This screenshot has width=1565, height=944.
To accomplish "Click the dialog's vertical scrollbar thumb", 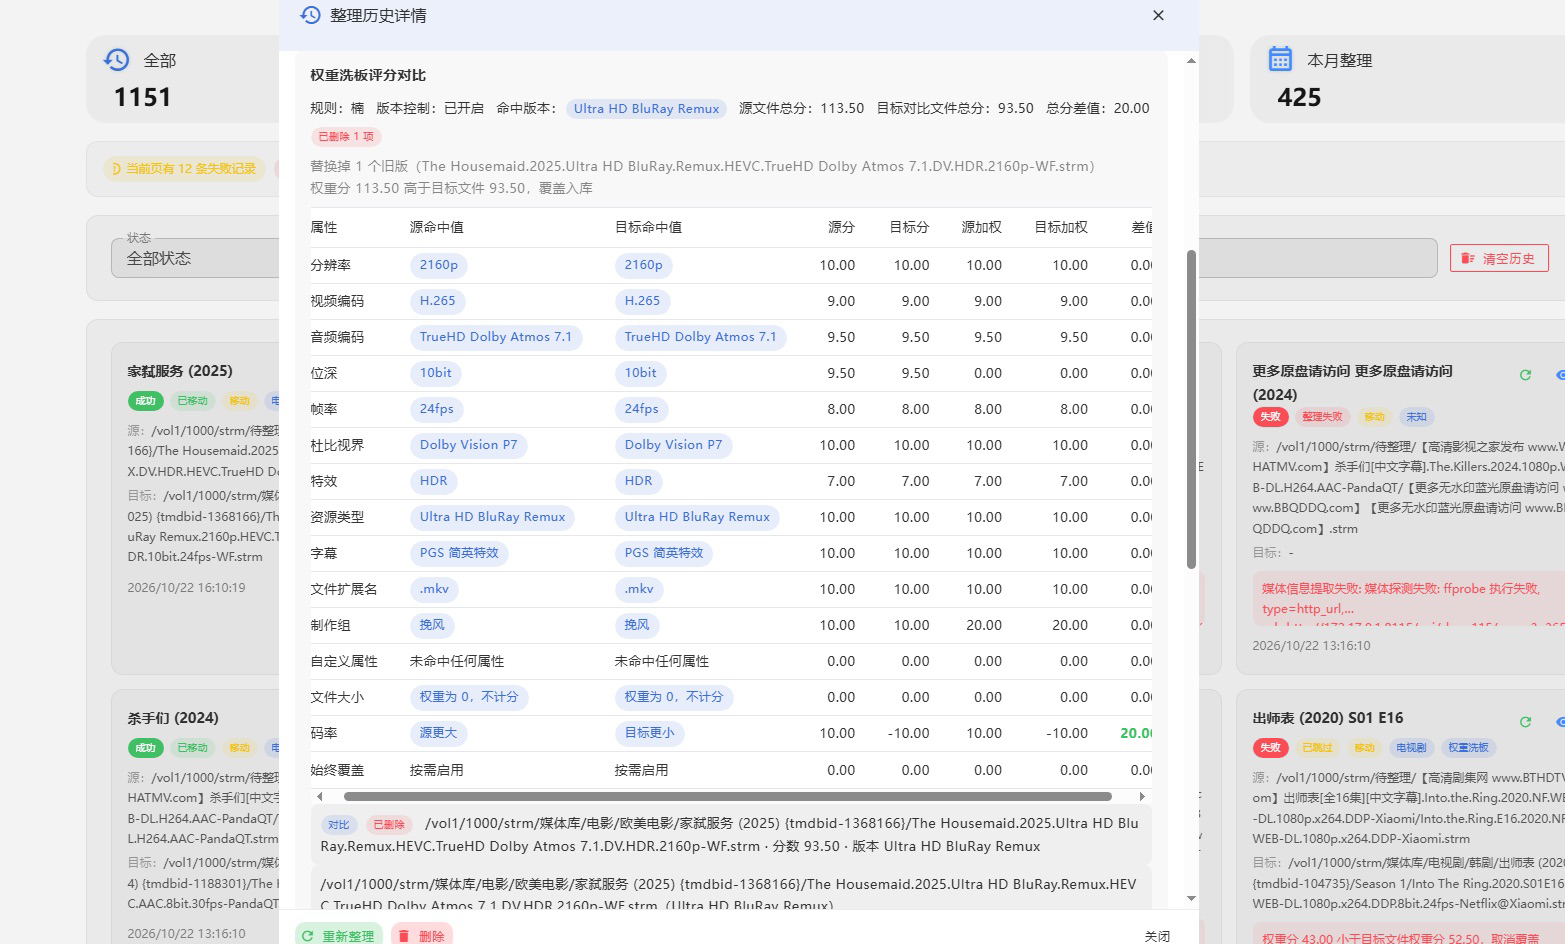I will pyautogui.click(x=1191, y=409).
